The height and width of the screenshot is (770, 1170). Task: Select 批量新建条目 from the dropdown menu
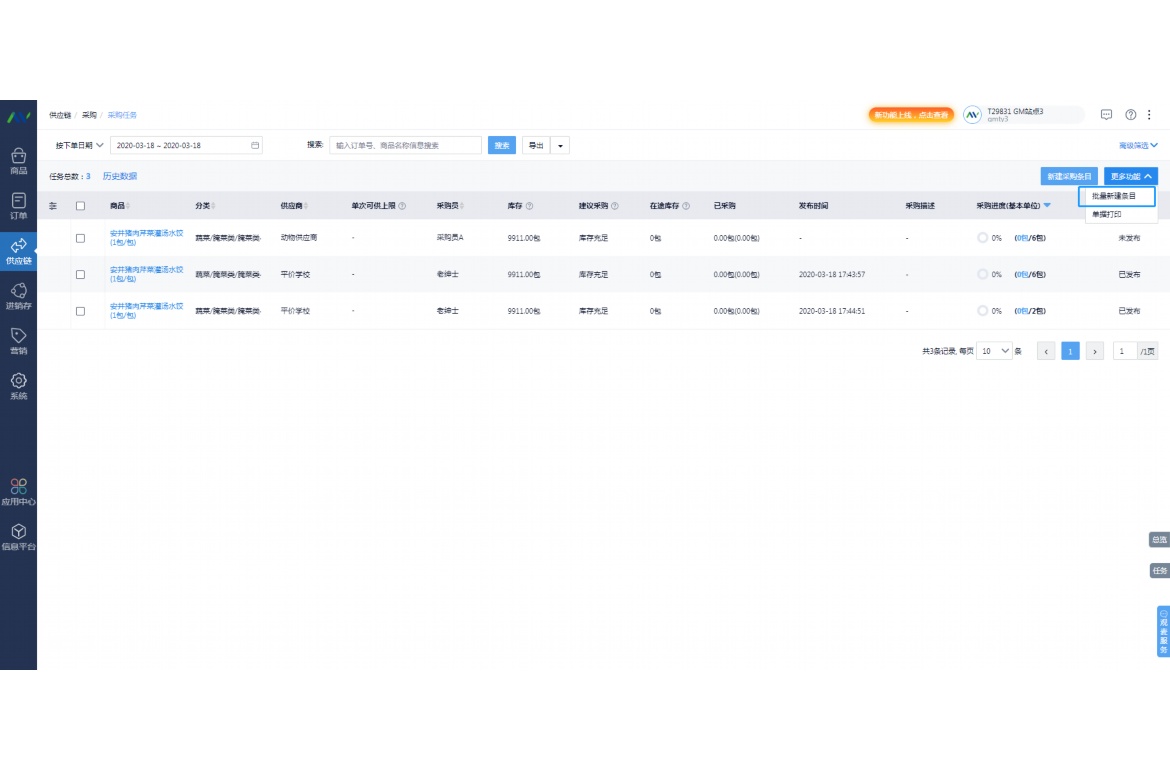coord(1116,196)
